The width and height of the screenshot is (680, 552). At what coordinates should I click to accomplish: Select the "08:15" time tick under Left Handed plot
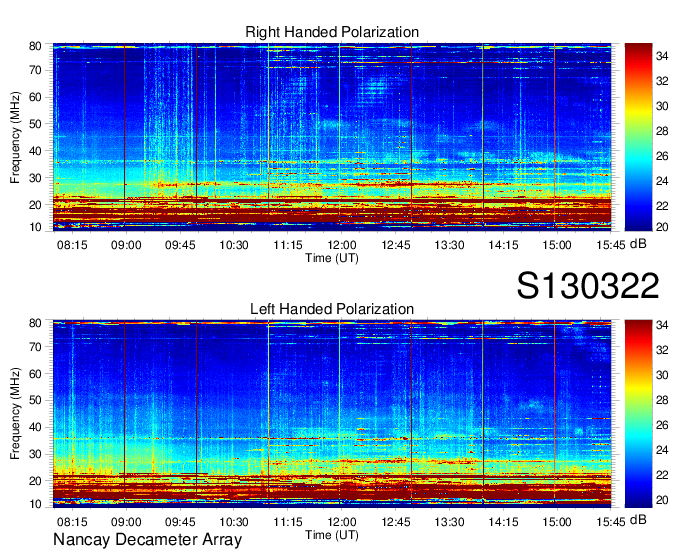(72, 522)
